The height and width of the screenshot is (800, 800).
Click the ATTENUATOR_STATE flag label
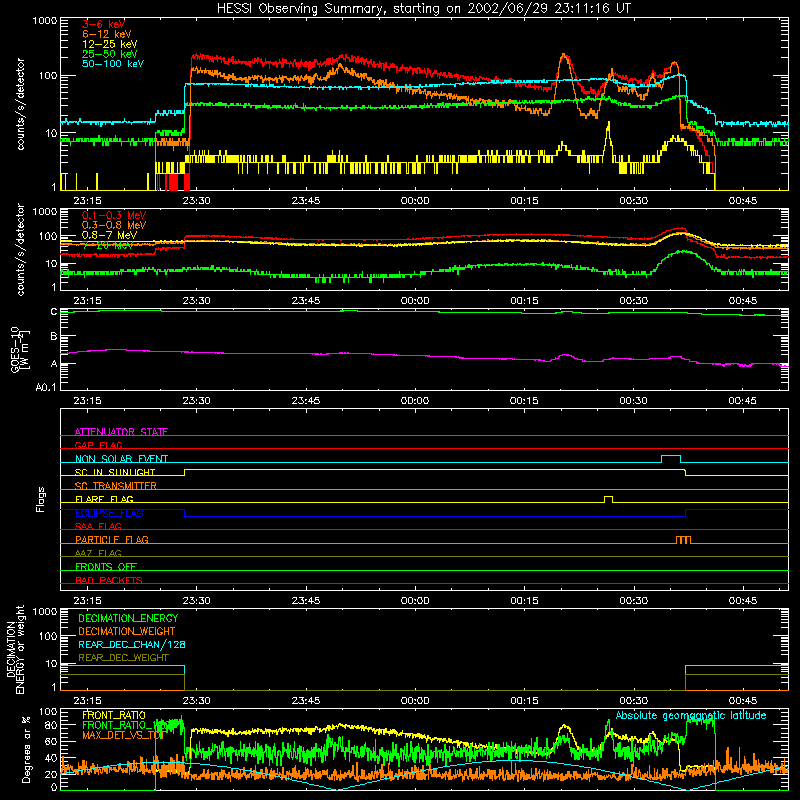point(121,432)
